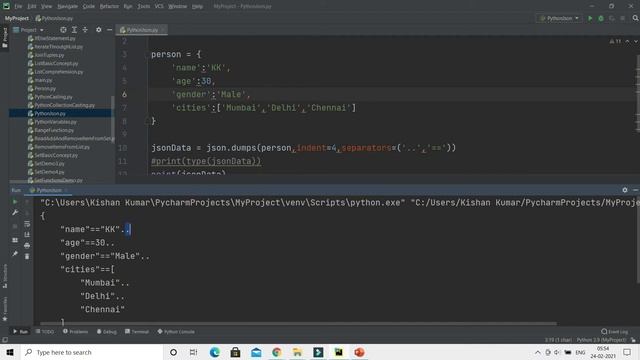Clear all Run console output
Screen dimensions: 640x360
pos(27,256)
